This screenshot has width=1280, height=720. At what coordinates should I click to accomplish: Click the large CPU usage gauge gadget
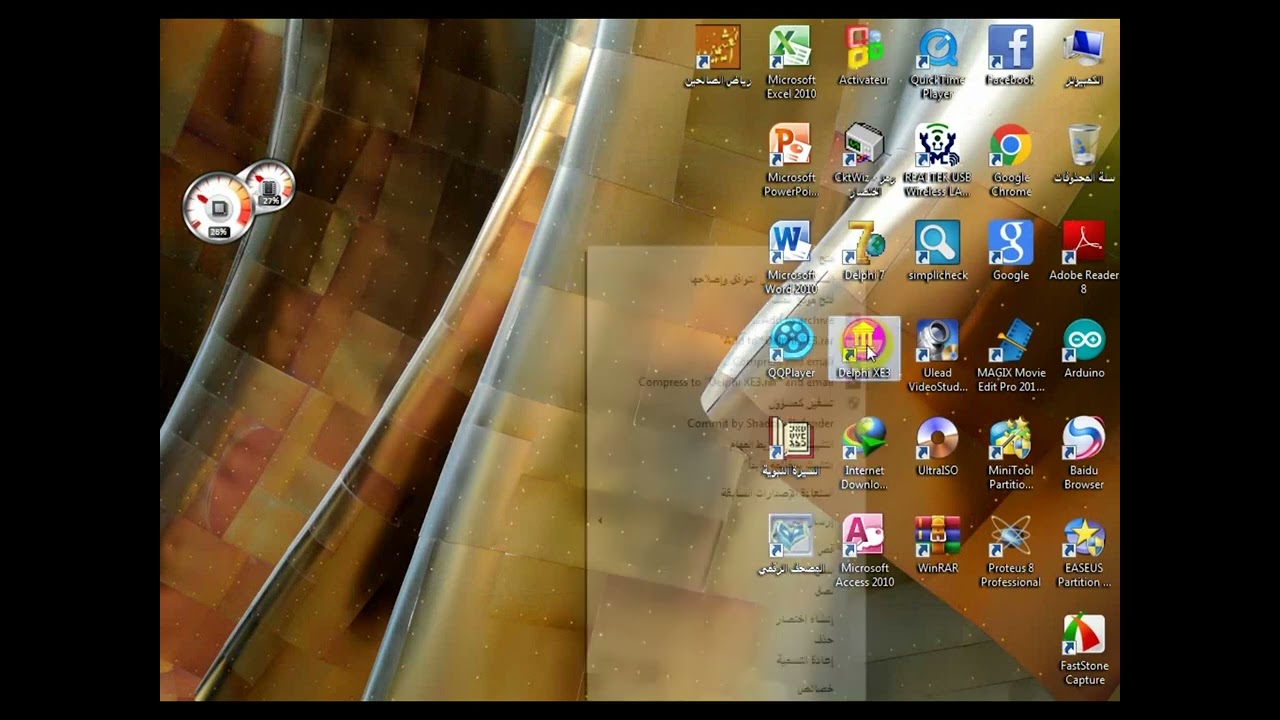click(x=218, y=208)
